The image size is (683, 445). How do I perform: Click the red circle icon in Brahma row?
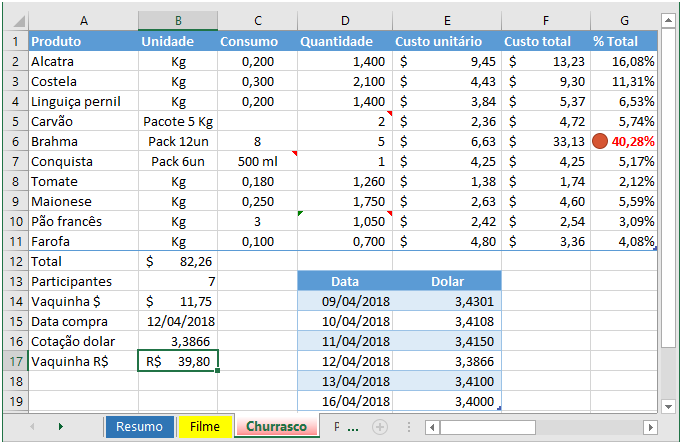pyautogui.click(x=601, y=141)
